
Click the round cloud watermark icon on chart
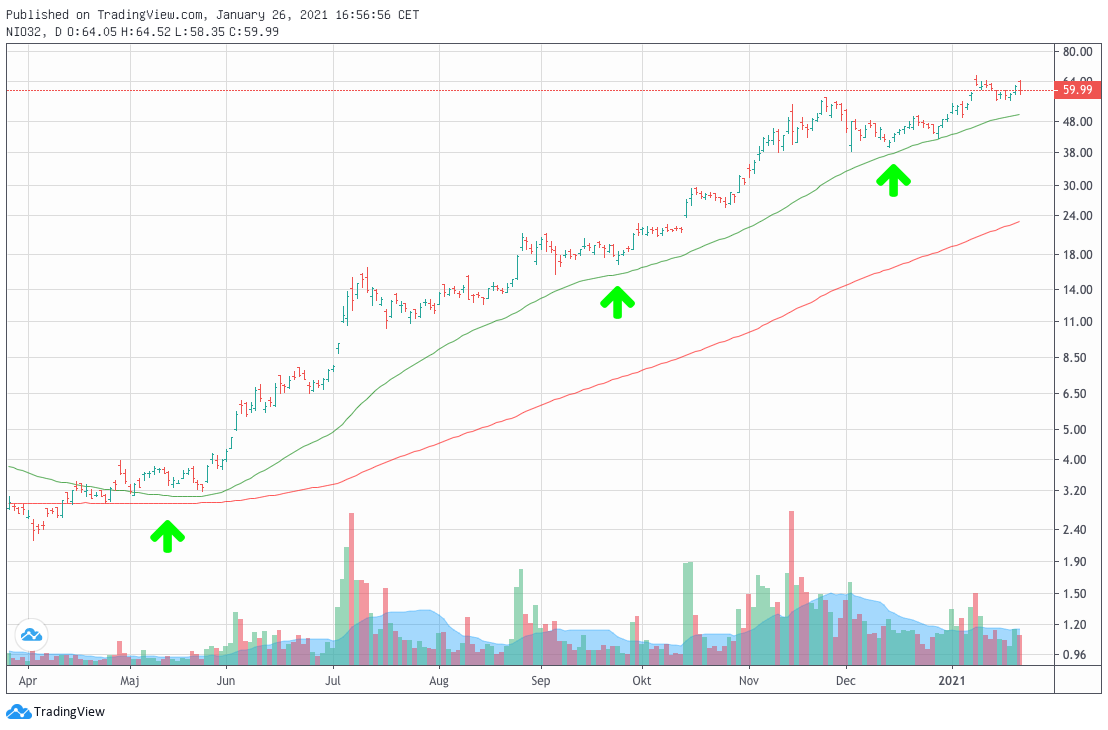coord(30,634)
